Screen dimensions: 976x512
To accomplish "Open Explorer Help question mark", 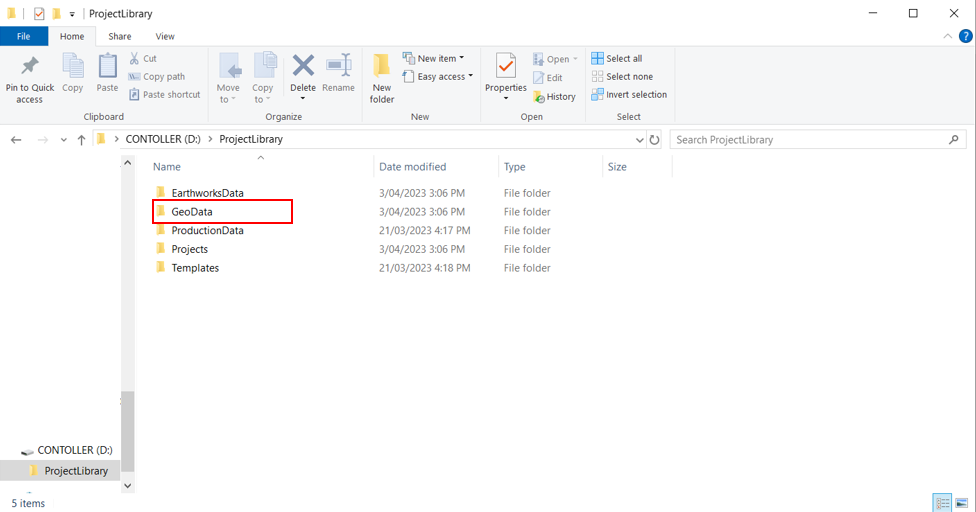I will [965, 36].
